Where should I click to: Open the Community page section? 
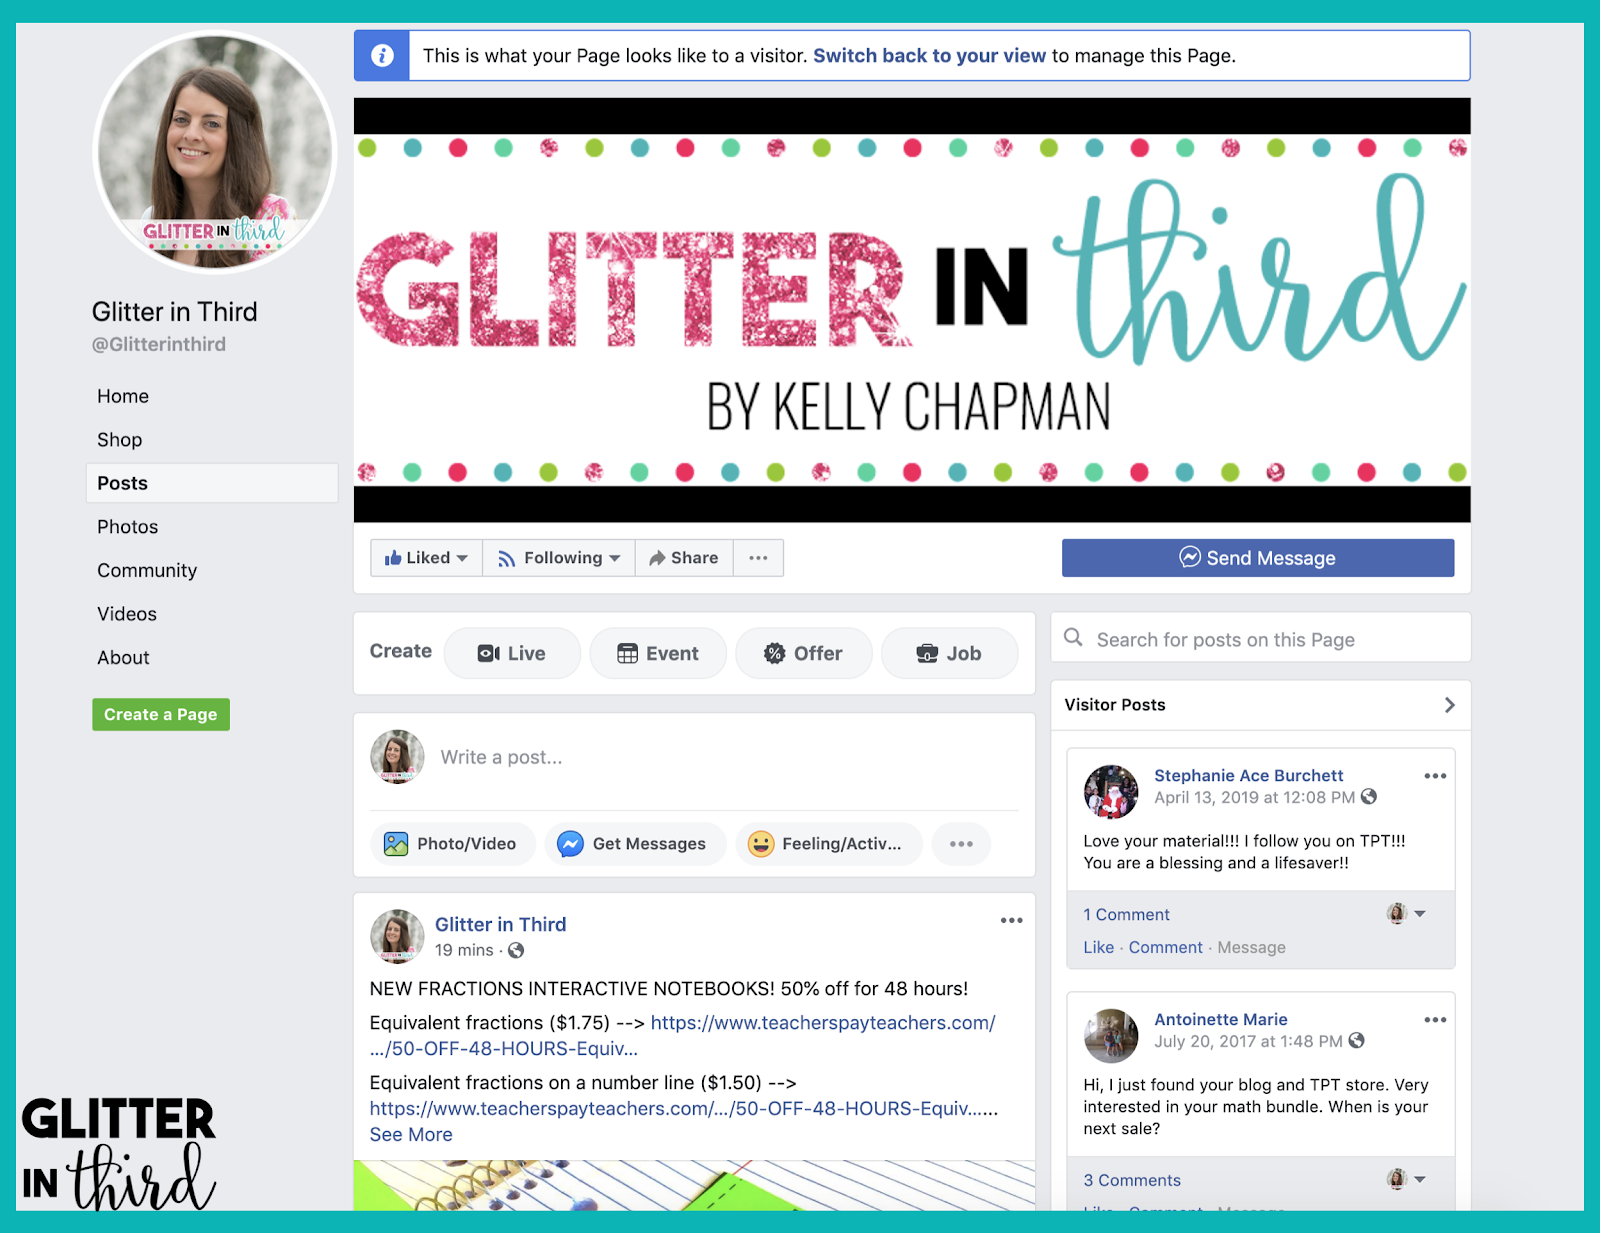click(147, 570)
